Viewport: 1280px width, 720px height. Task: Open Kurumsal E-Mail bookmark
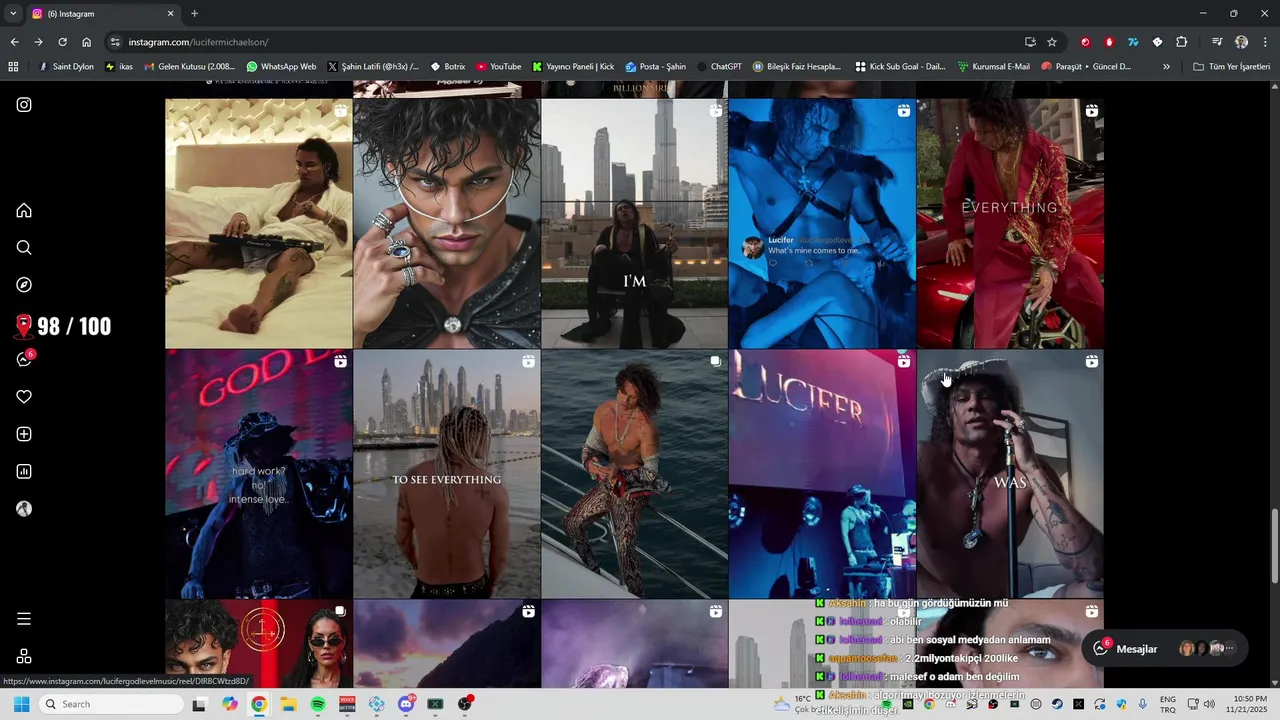tap(994, 67)
